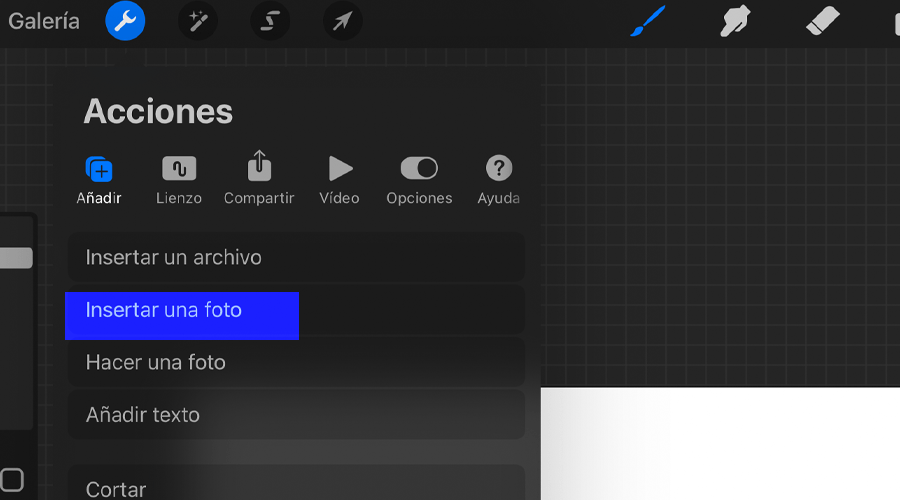Click the sidebar brush slider handle

[x=16, y=258]
